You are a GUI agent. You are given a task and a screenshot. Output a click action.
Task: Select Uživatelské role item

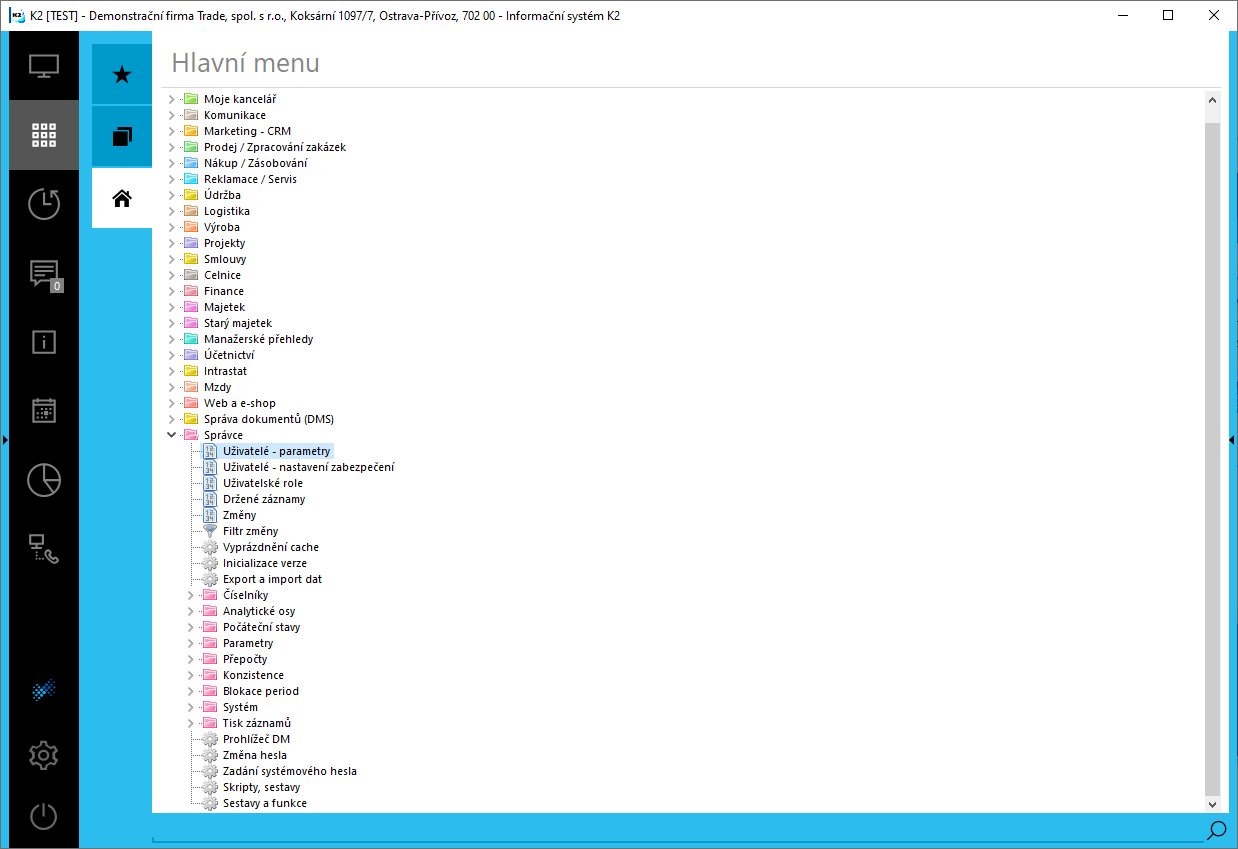click(x=262, y=483)
